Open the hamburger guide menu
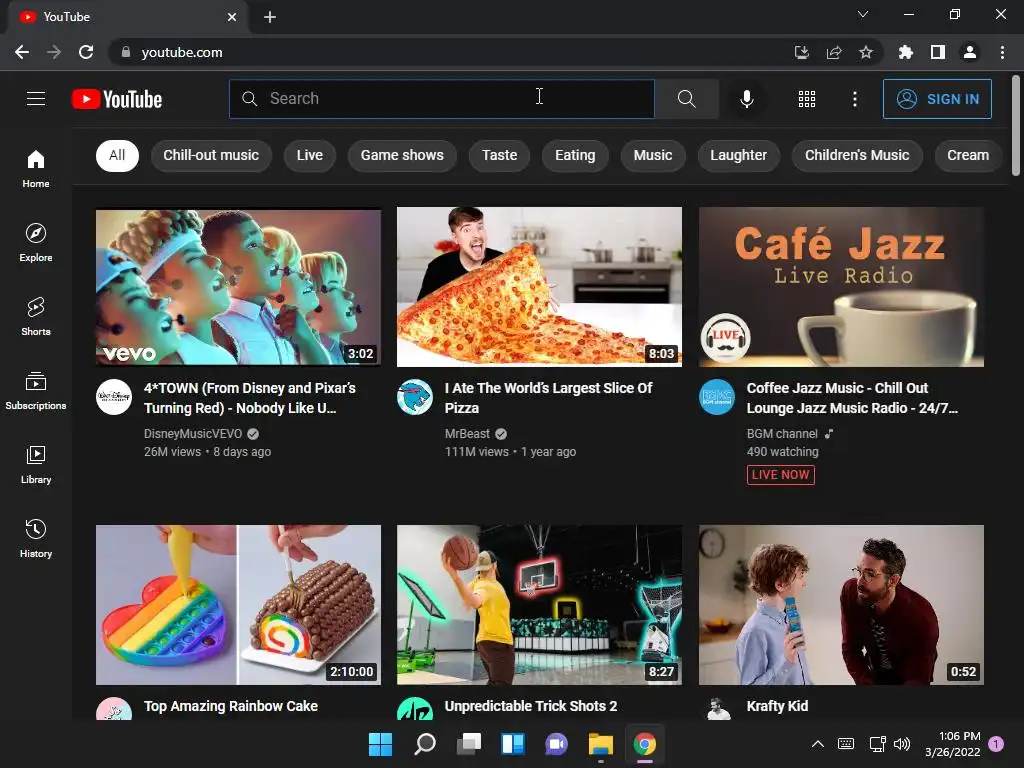This screenshot has height=768, width=1024. 36,99
